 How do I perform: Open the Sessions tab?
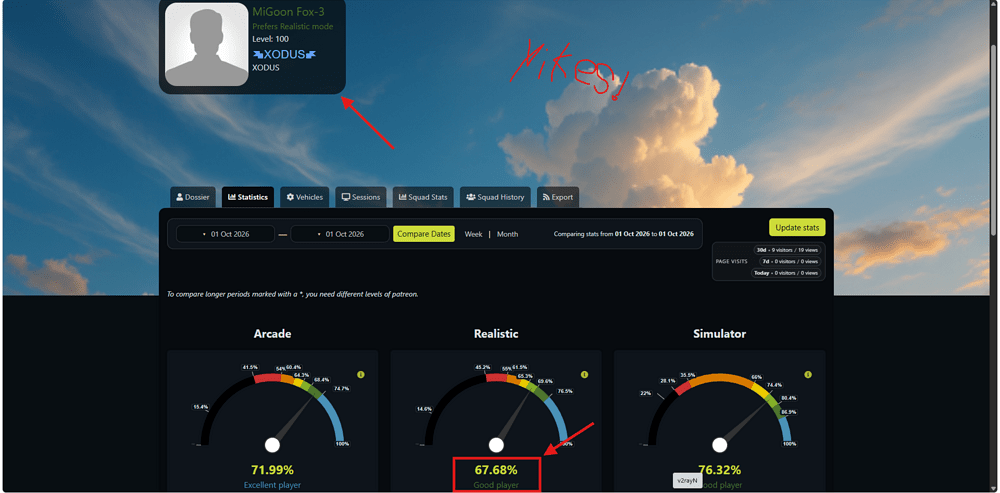tap(362, 197)
